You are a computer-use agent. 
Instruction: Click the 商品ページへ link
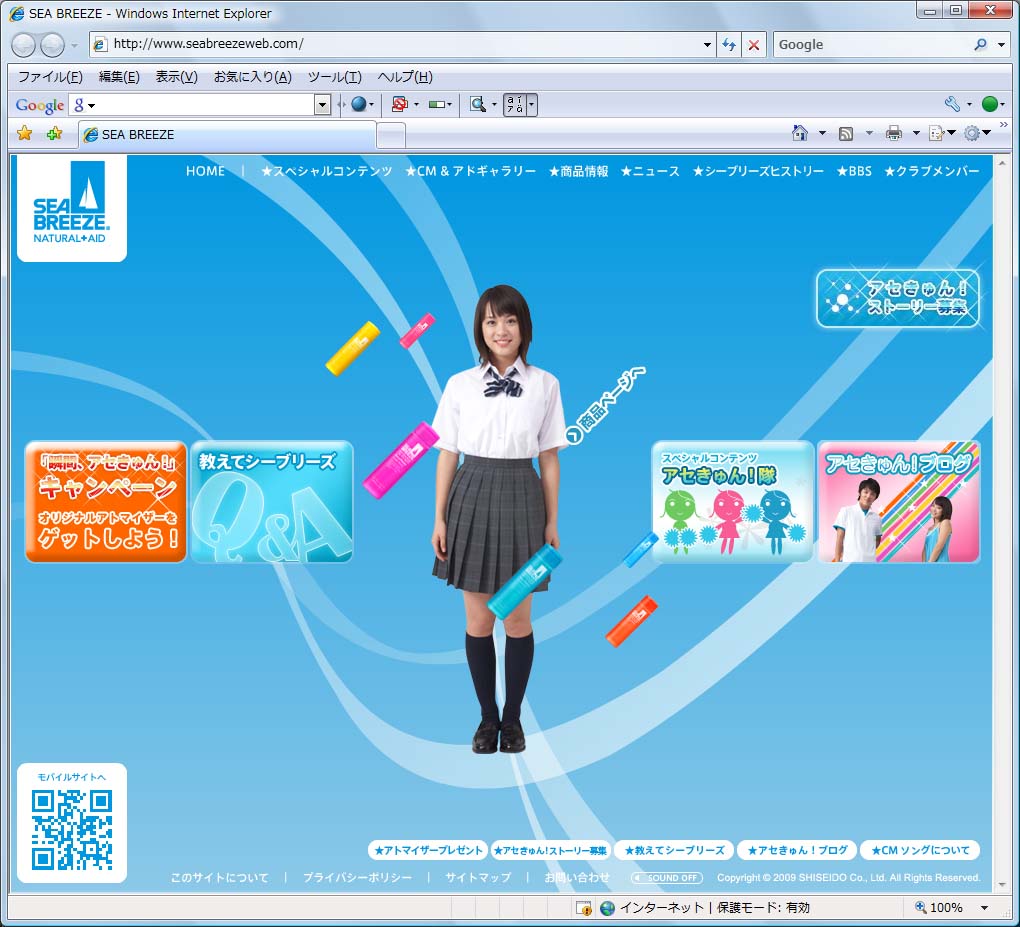[606, 405]
